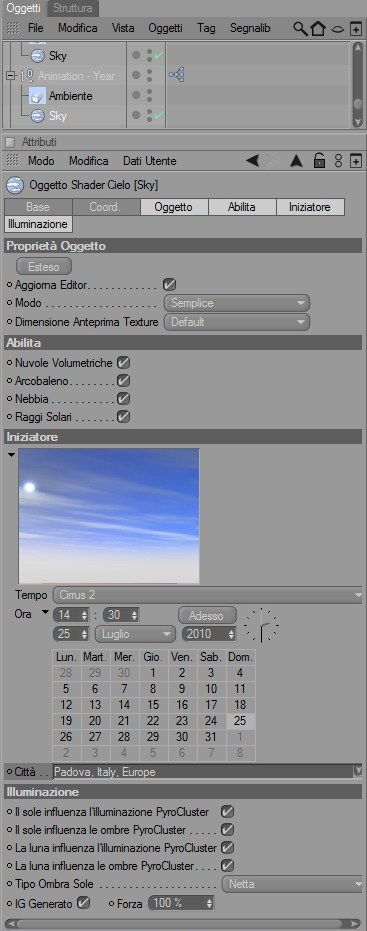The width and height of the screenshot is (367, 931).
Task: Click the animation dot beside Tipo Ombra Sole
Action: coord(10,884)
